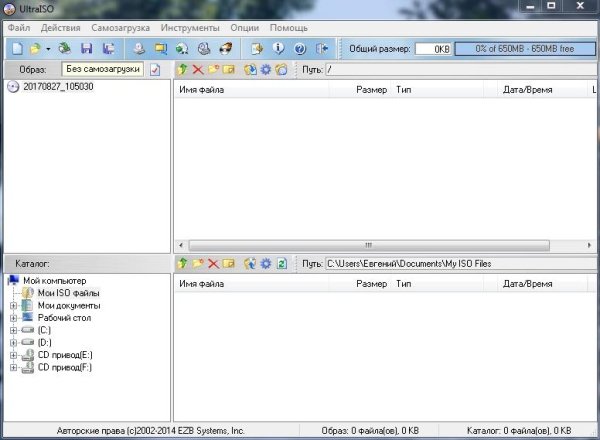Sort catalog pane by Имя файла header

[x=252, y=284]
